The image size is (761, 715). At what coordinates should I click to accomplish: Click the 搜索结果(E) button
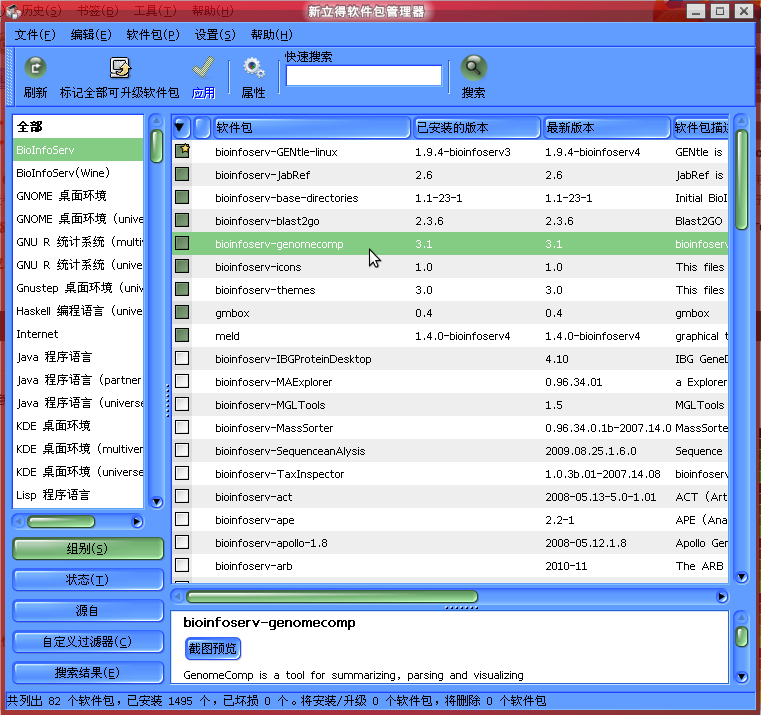[x=87, y=673]
